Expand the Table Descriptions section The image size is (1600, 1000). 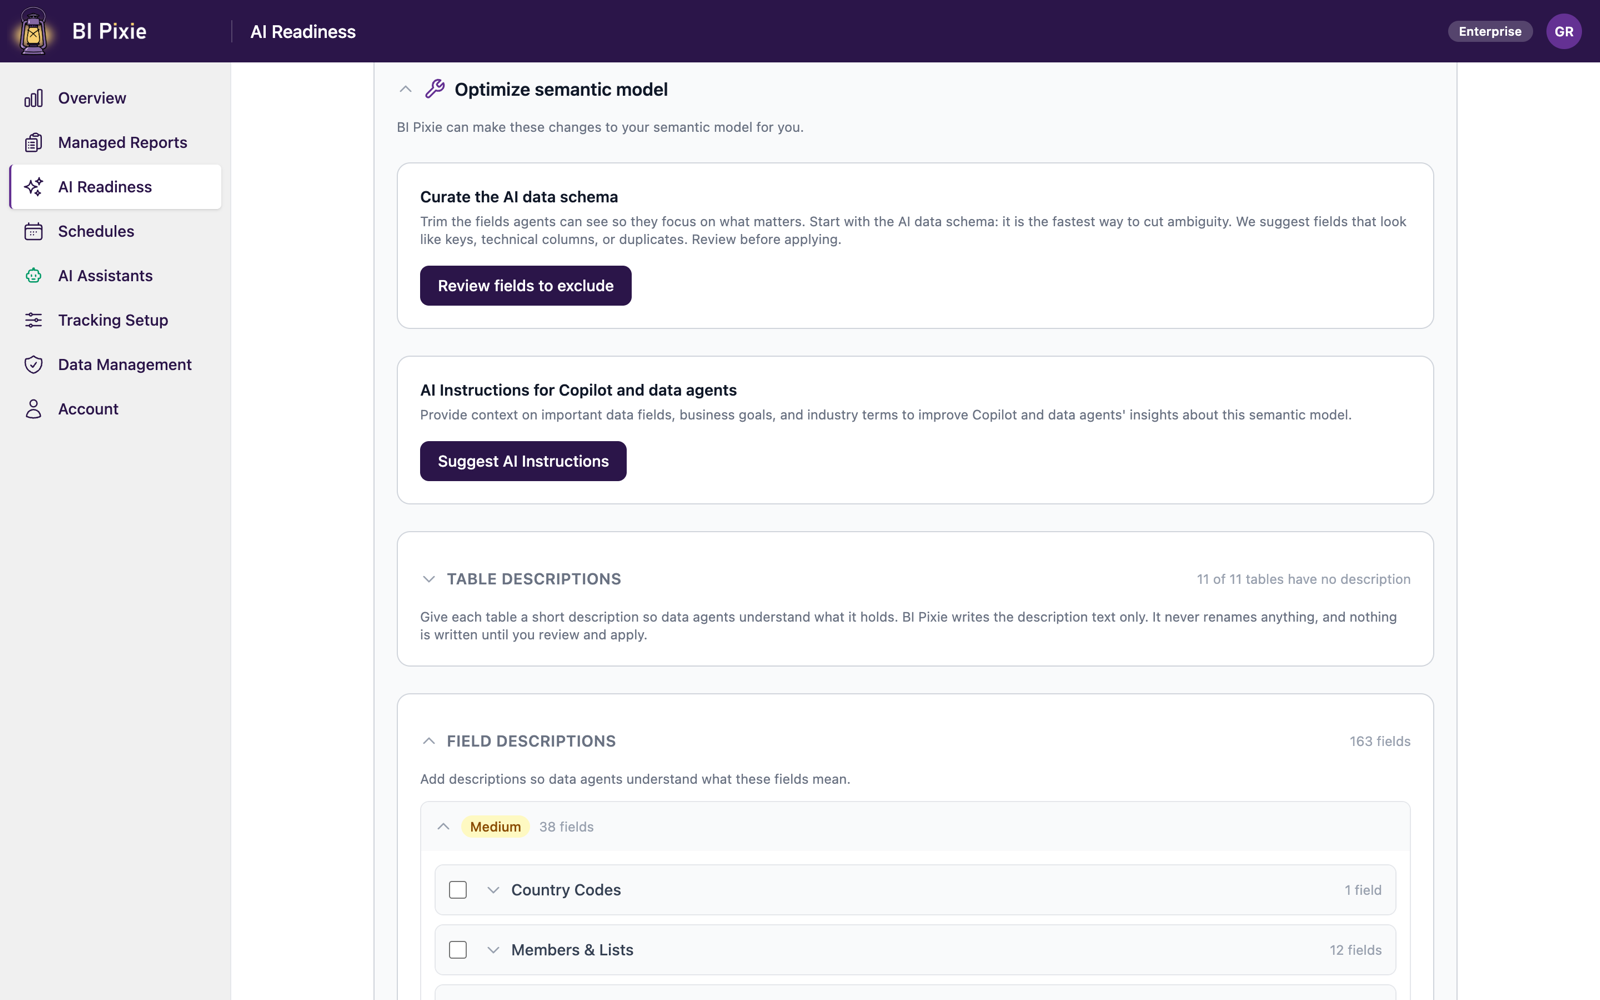tap(429, 579)
